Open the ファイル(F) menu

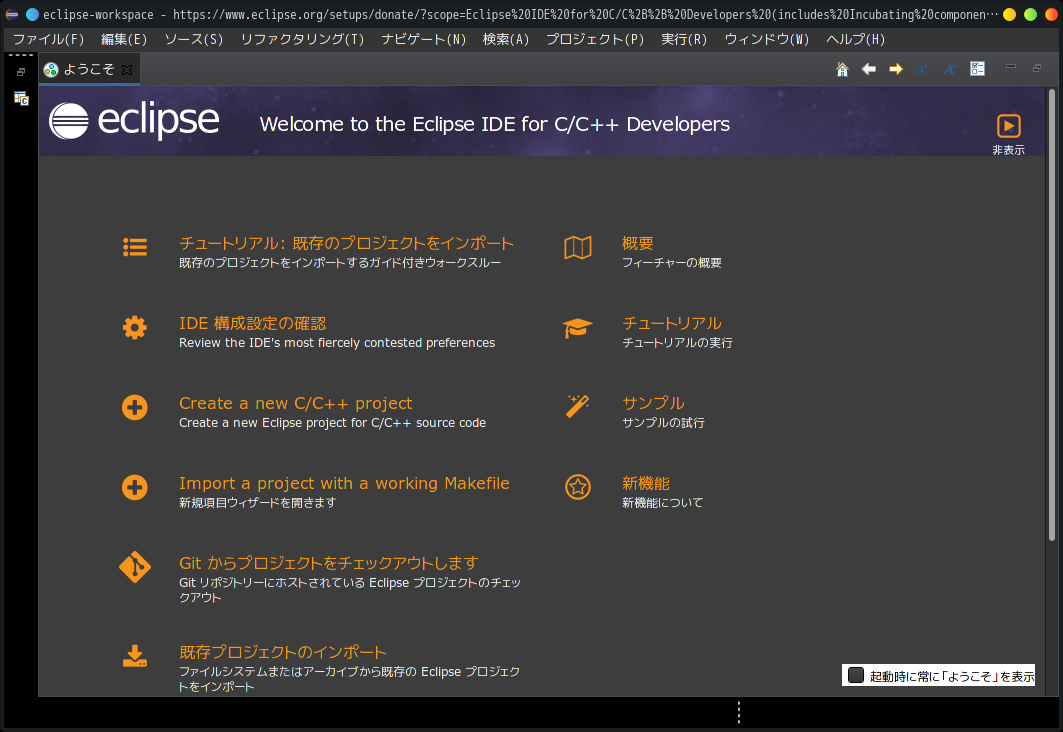coord(49,39)
